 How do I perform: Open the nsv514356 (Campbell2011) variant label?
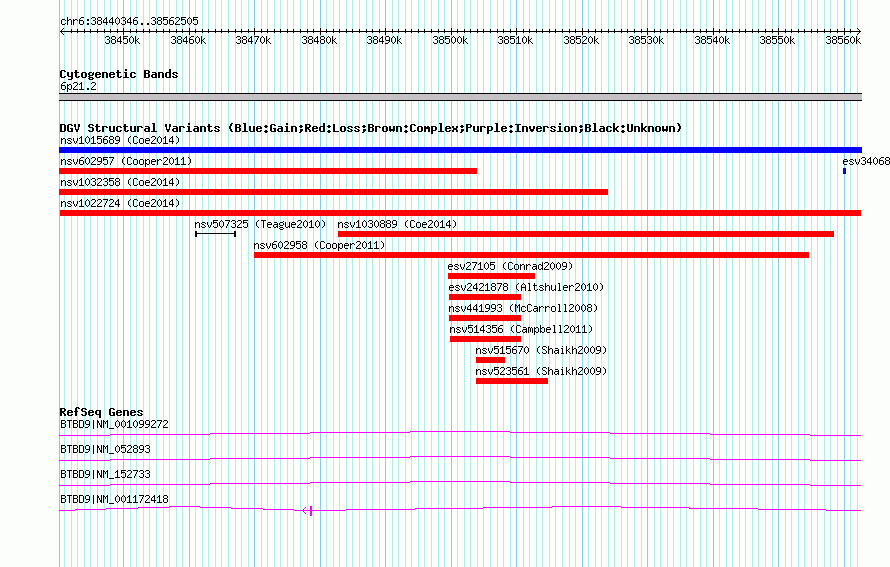521,329
